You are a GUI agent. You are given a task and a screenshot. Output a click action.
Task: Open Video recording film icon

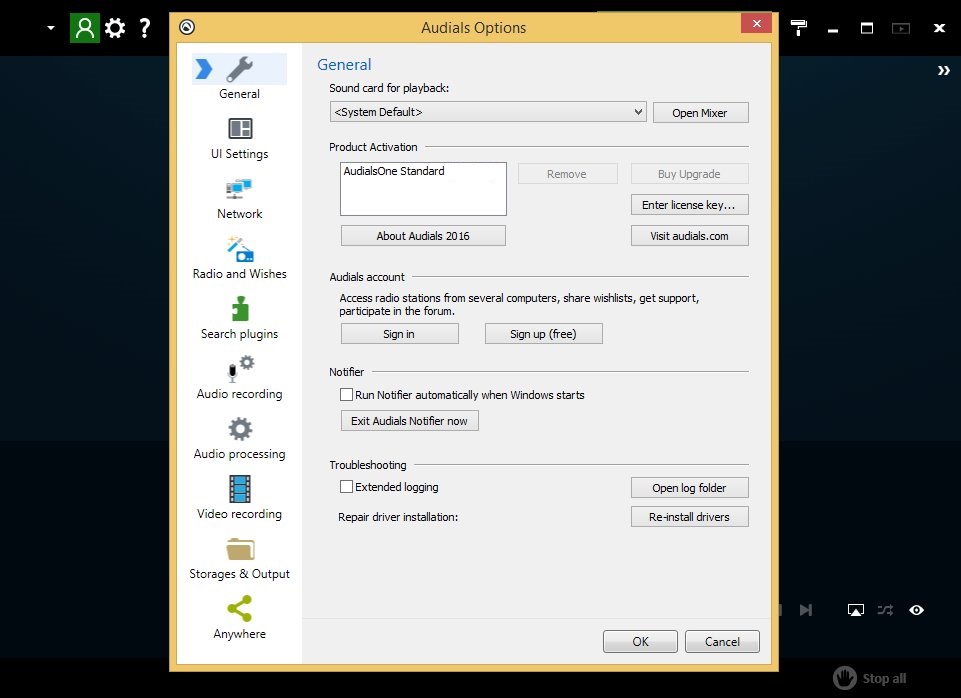(240, 489)
